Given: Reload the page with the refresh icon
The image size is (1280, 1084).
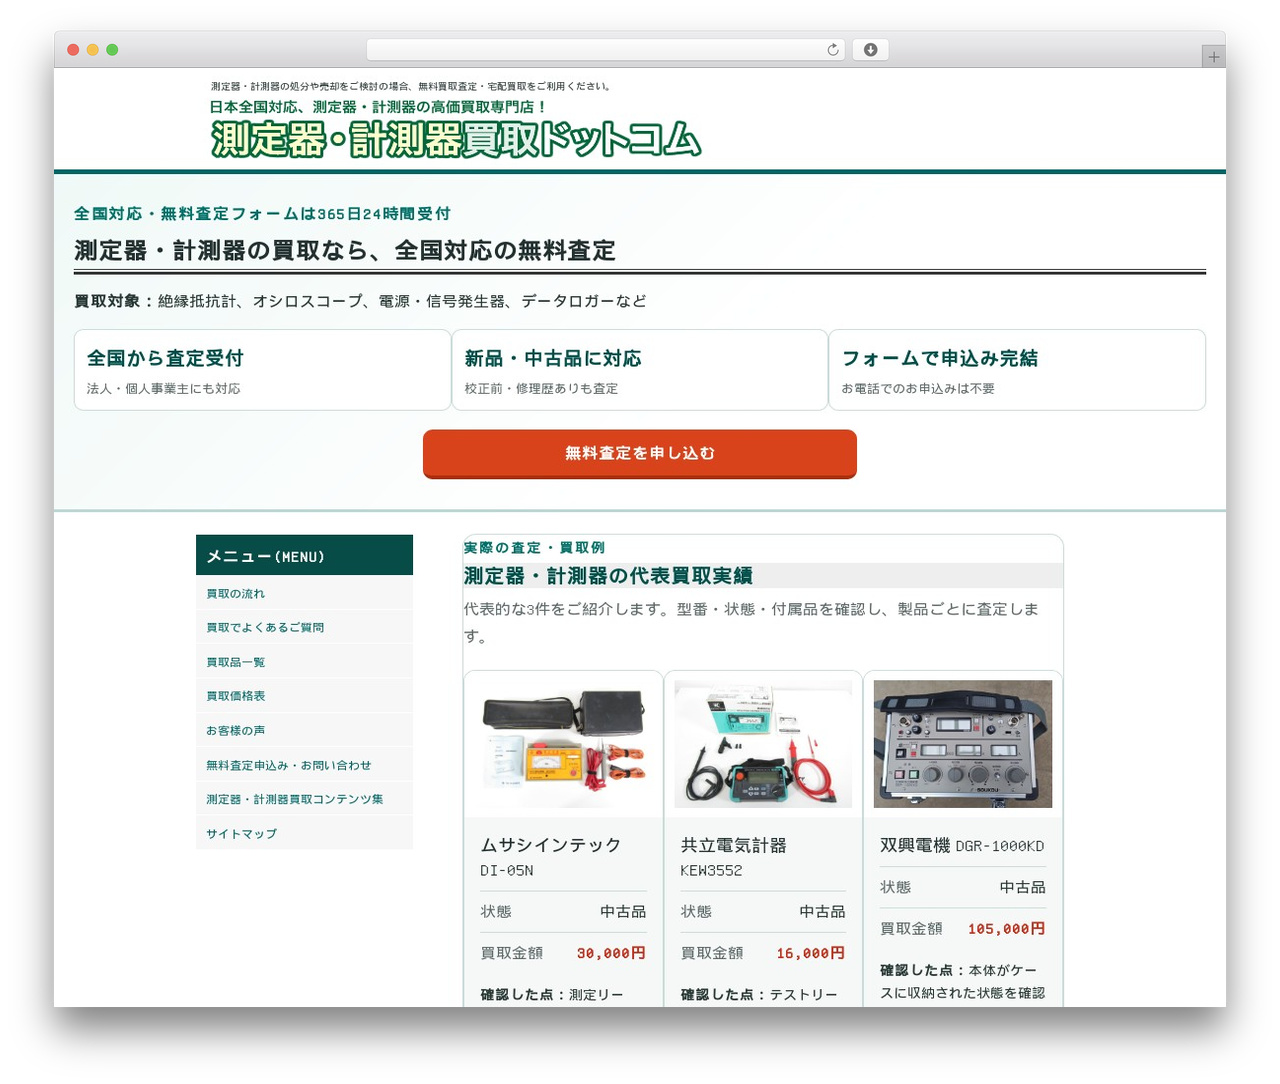Looking at the screenshot, I should click(x=833, y=50).
